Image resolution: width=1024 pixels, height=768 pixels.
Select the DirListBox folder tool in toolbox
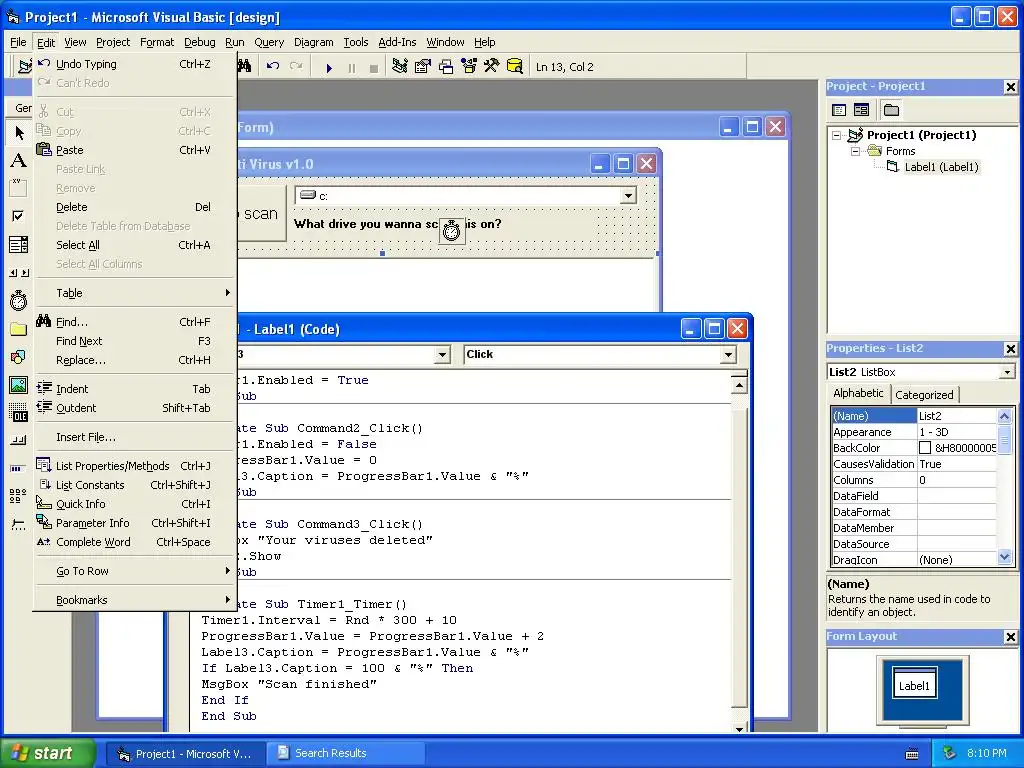tap(19, 328)
